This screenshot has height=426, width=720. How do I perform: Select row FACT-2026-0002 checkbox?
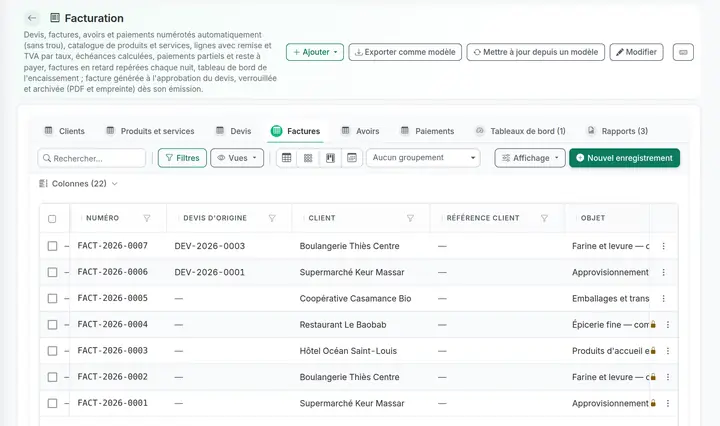[52, 377]
